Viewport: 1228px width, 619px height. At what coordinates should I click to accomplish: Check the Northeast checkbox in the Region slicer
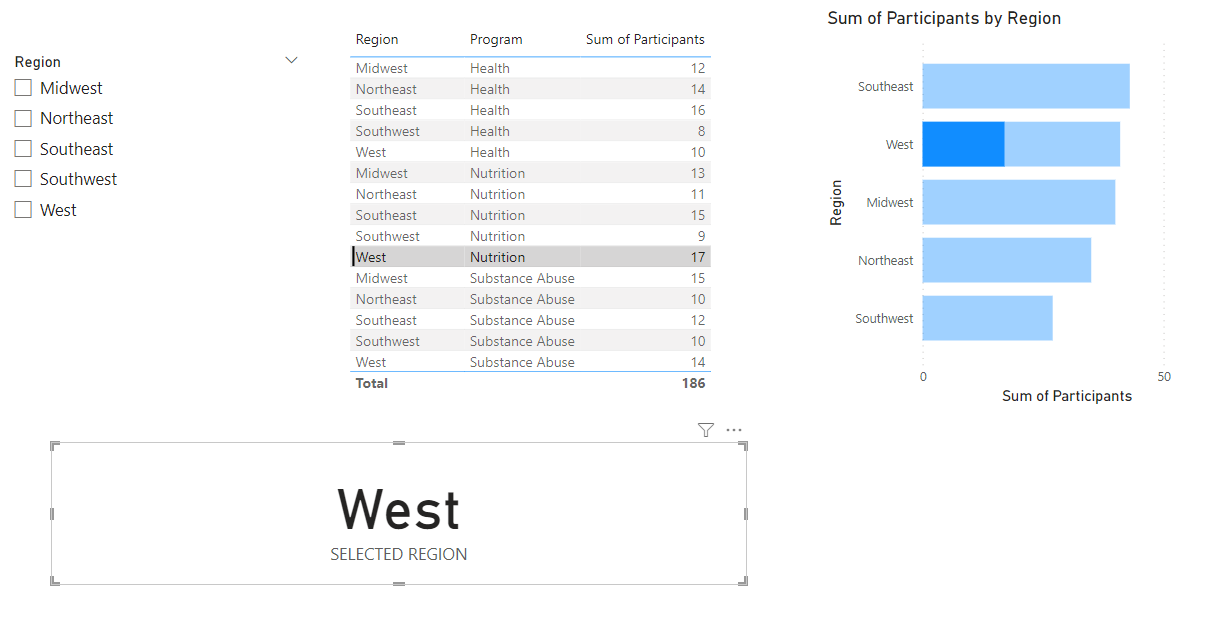[22, 118]
